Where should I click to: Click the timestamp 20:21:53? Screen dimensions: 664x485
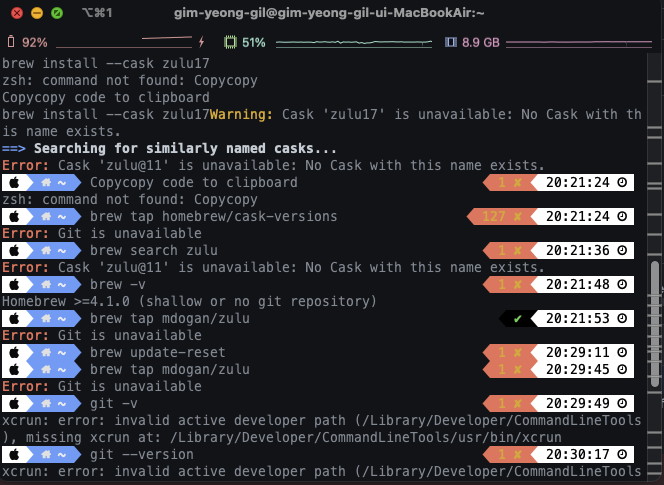(x=578, y=319)
